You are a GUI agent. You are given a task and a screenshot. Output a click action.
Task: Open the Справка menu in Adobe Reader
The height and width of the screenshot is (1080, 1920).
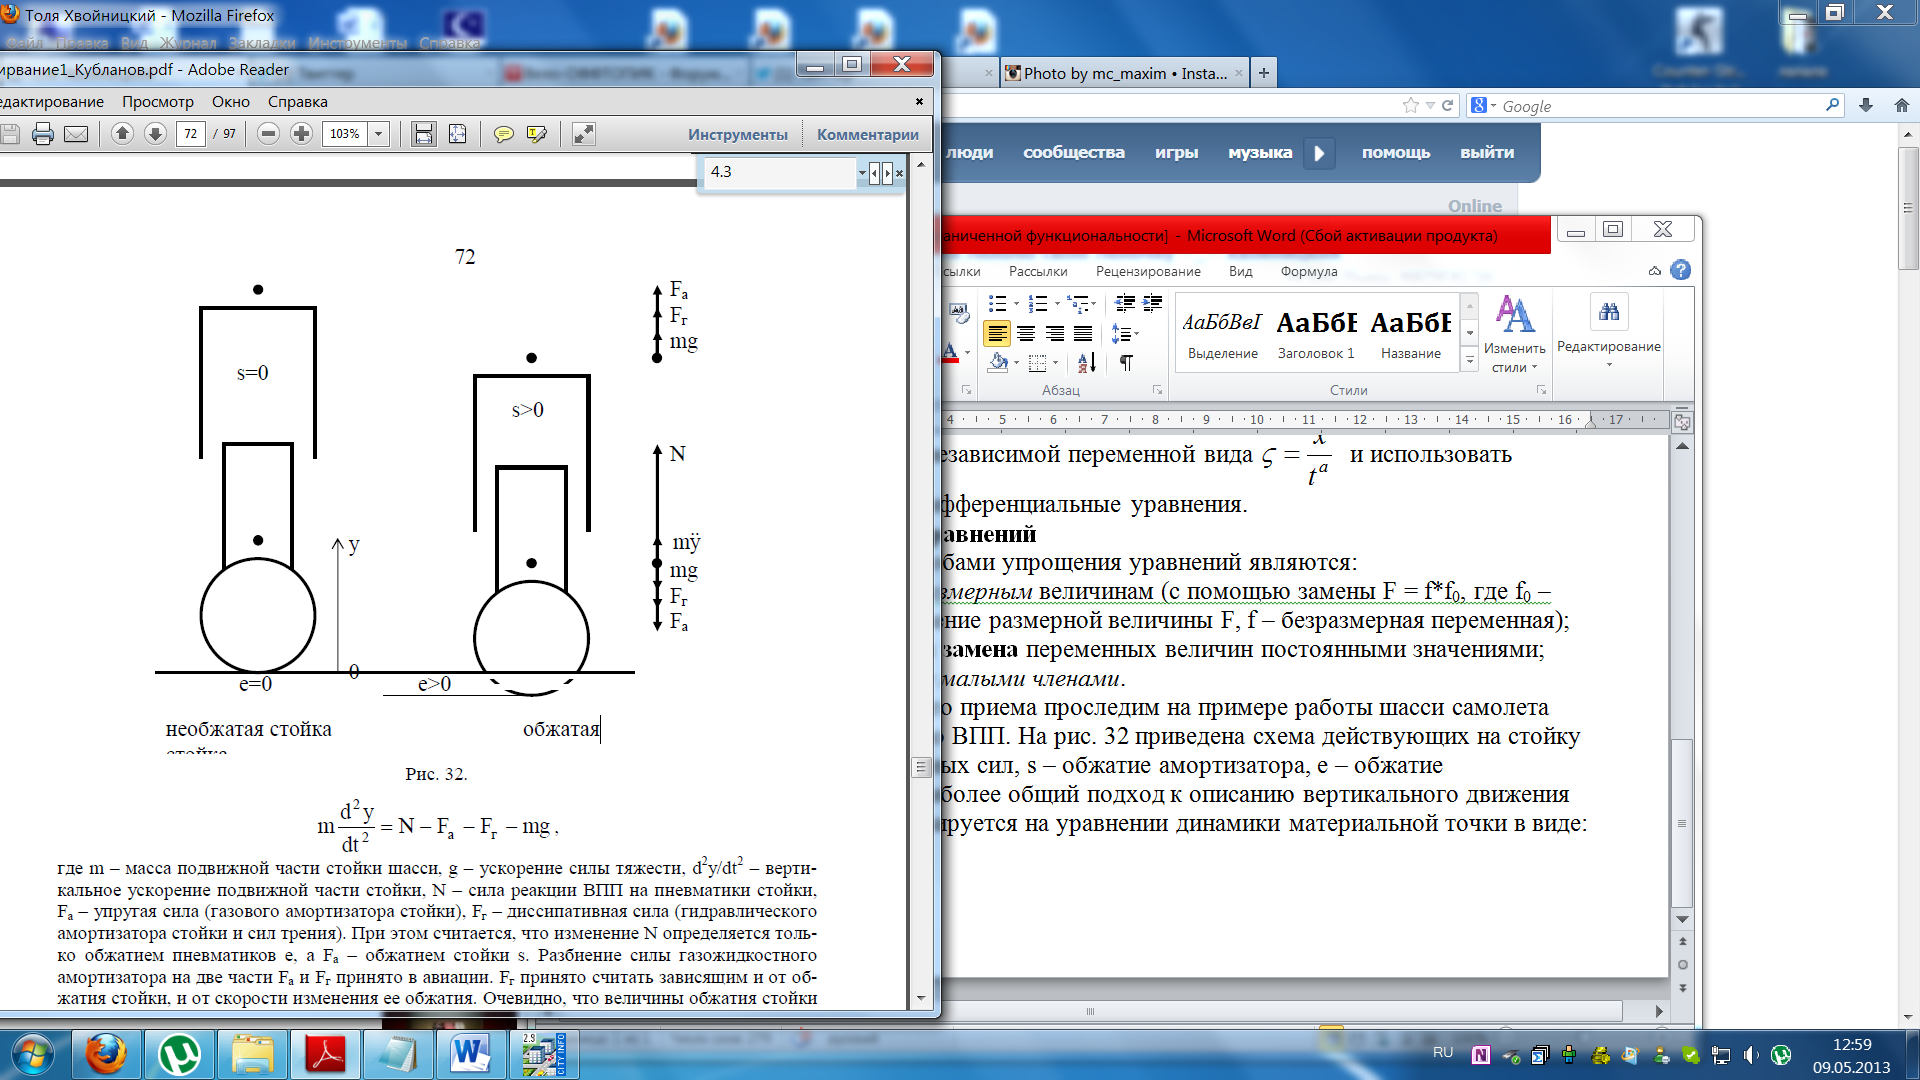click(x=298, y=102)
